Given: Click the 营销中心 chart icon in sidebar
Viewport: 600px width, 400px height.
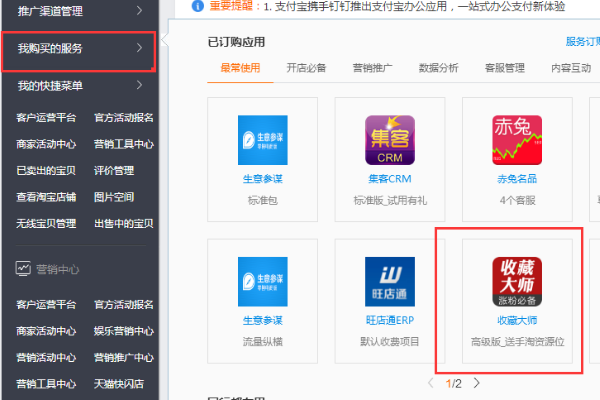Looking at the screenshot, I should tap(23, 269).
